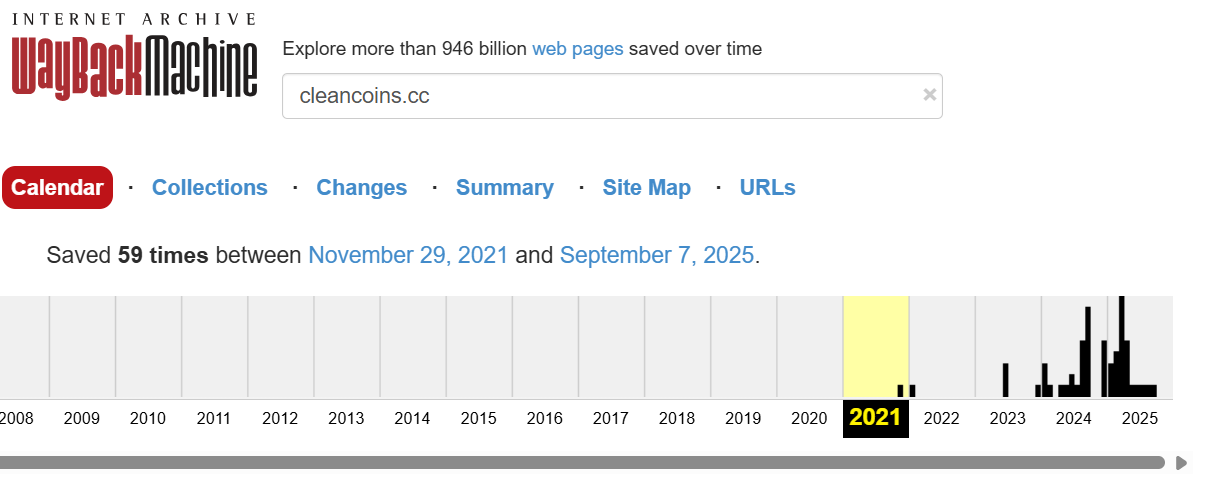Switch to the URLs tab
Image resolution: width=1211 pixels, height=492 pixels.
coord(768,188)
